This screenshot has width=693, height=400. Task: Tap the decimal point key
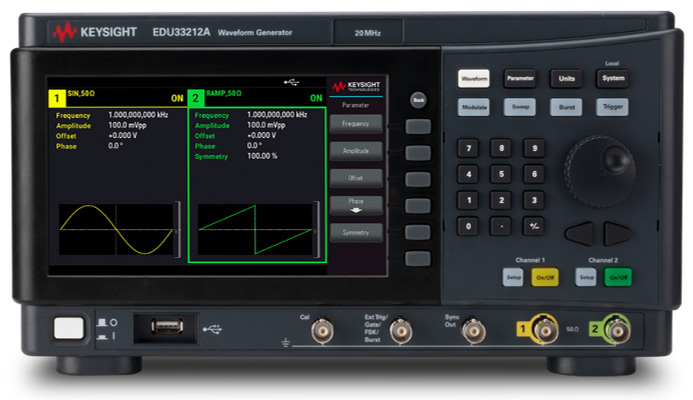[501, 226]
